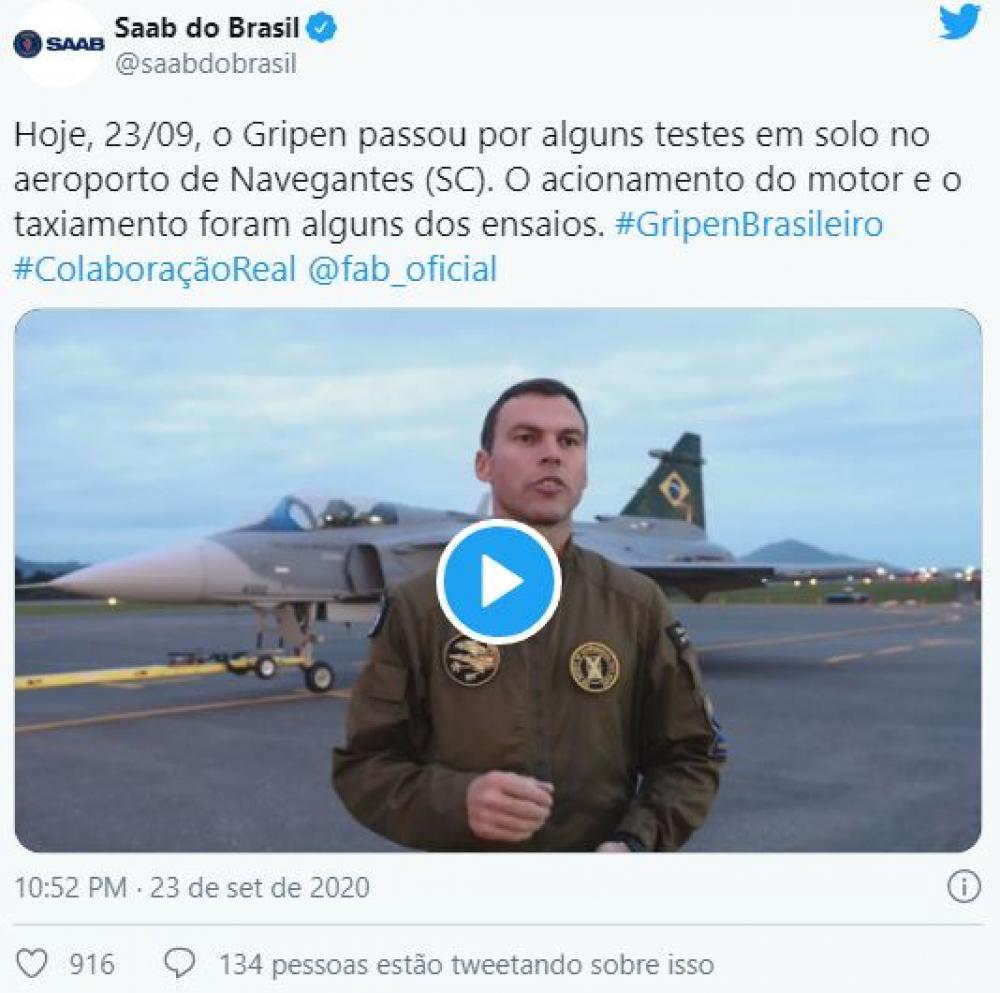This screenshot has width=1000, height=993.
Task: Visit the @fab_oficial mention
Action: click(x=402, y=269)
